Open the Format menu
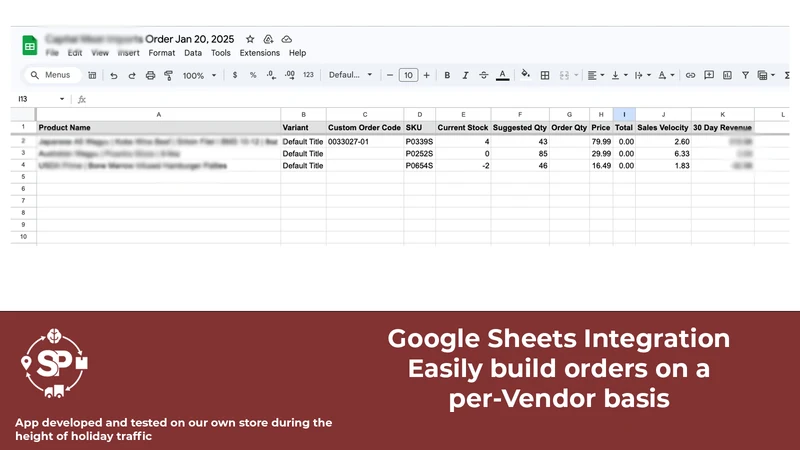Screen dimensions: 800x450 [162, 53]
